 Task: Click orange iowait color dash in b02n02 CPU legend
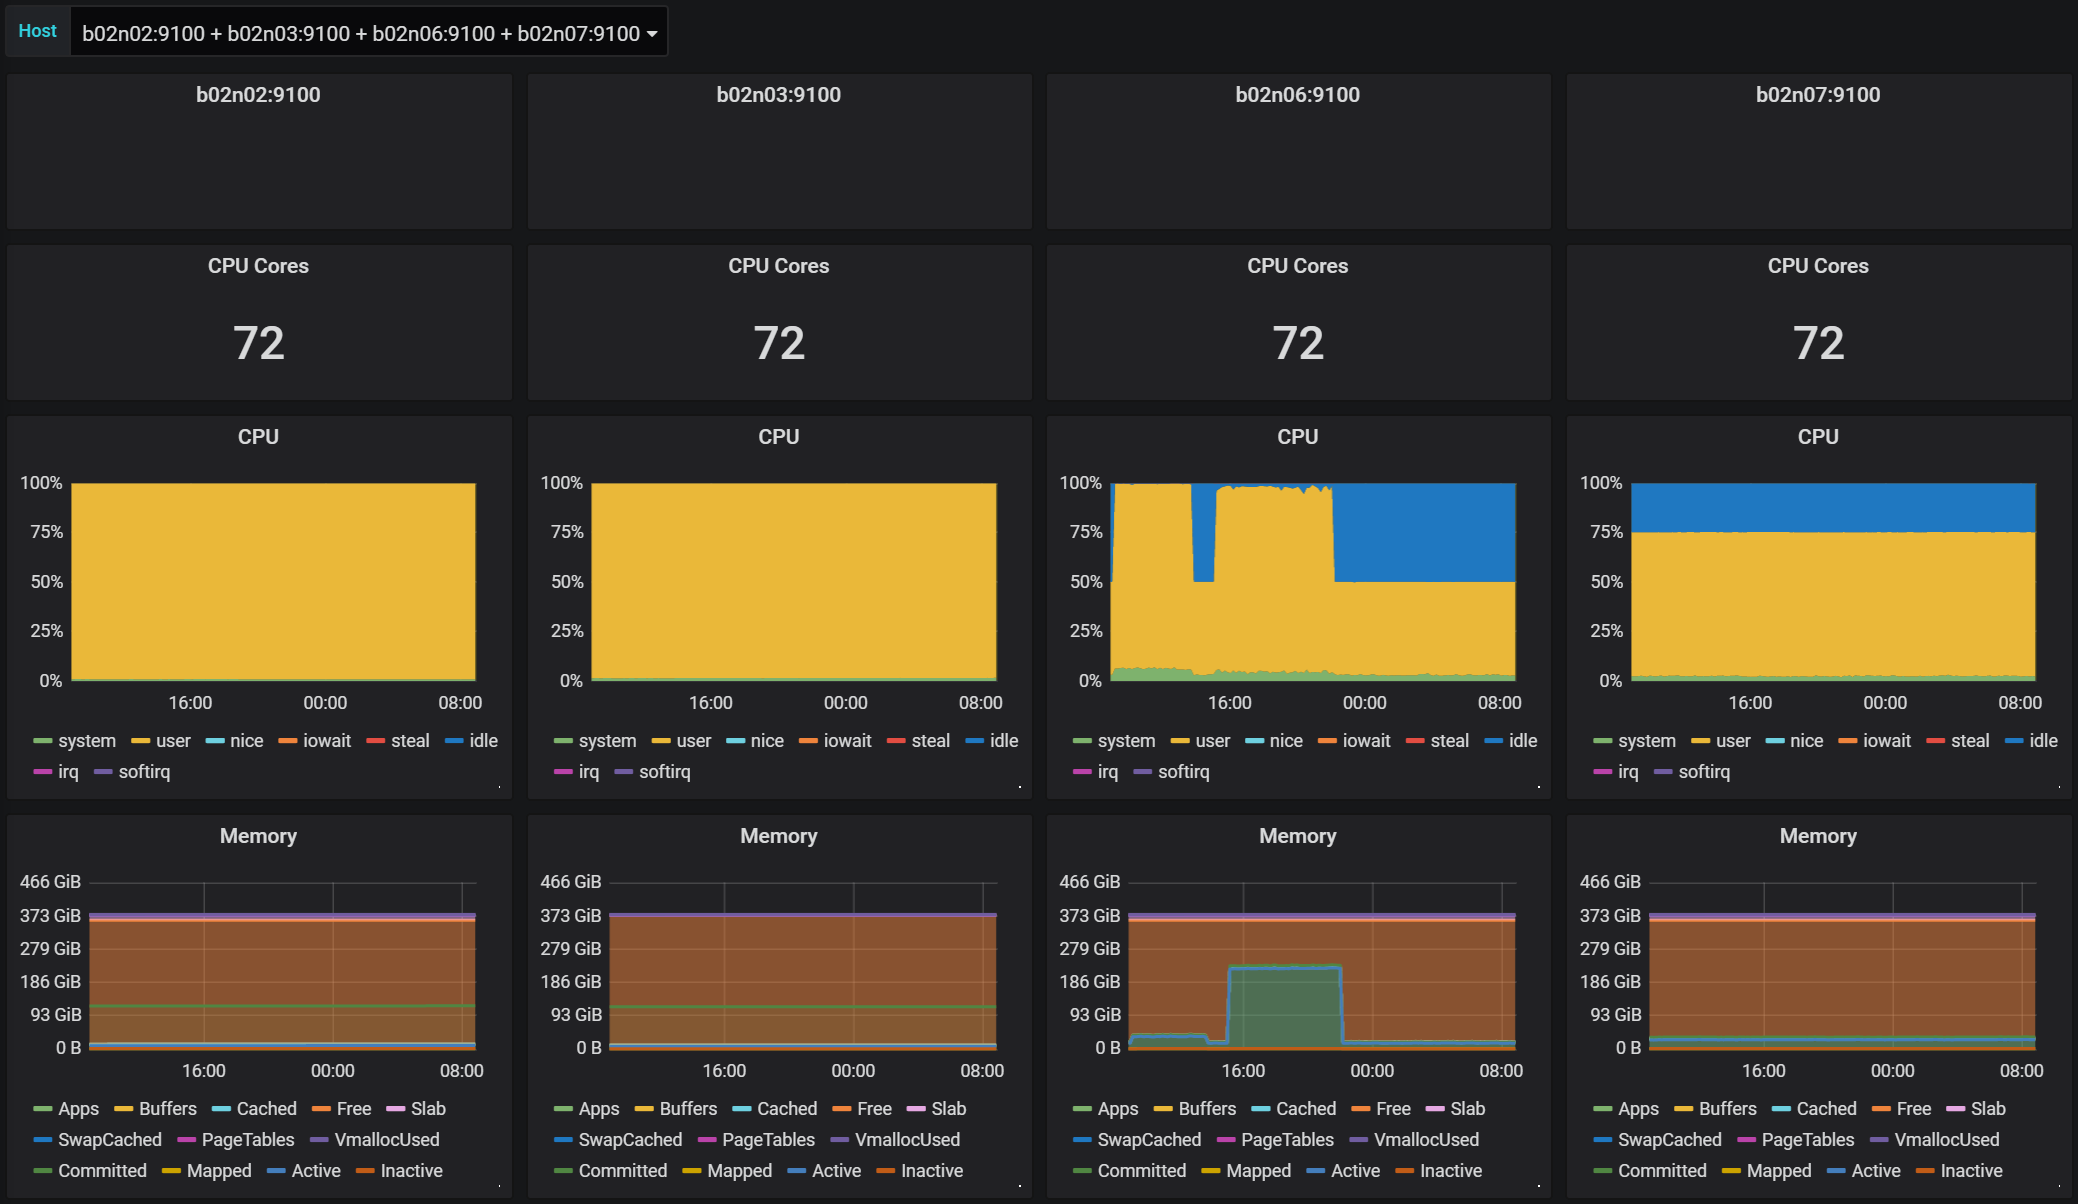[x=288, y=741]
